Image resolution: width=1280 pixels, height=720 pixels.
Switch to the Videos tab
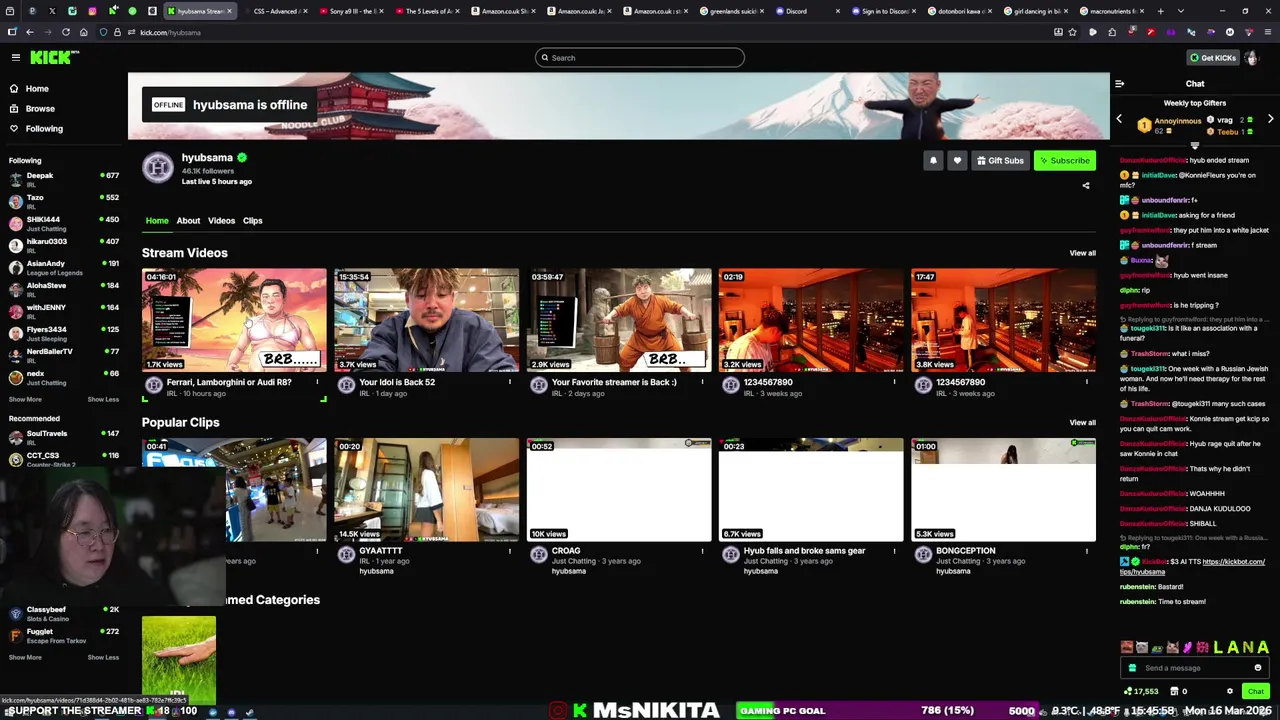tap(221, 220)
